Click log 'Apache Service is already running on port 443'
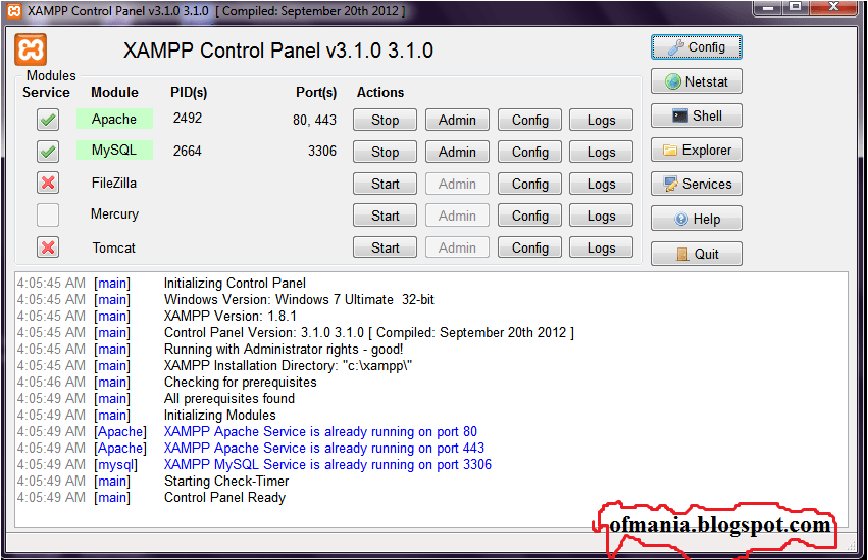 click(x=324, y=448)
